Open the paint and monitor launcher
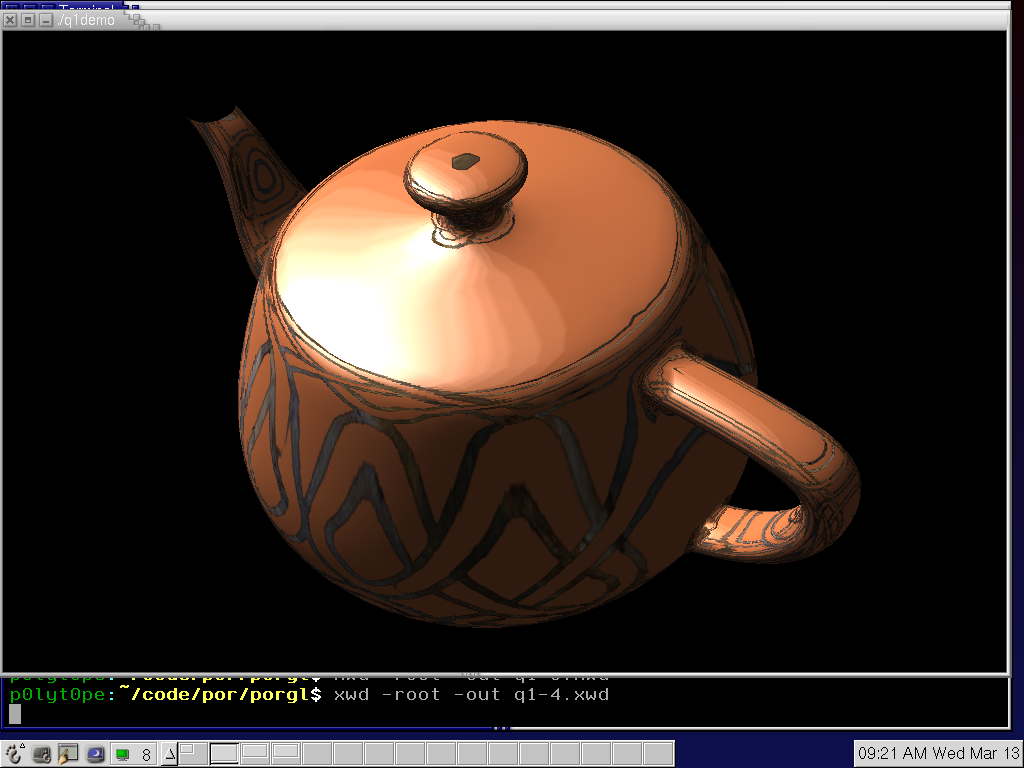Screen dimensions: 1024x768 (x=68, y=754)
